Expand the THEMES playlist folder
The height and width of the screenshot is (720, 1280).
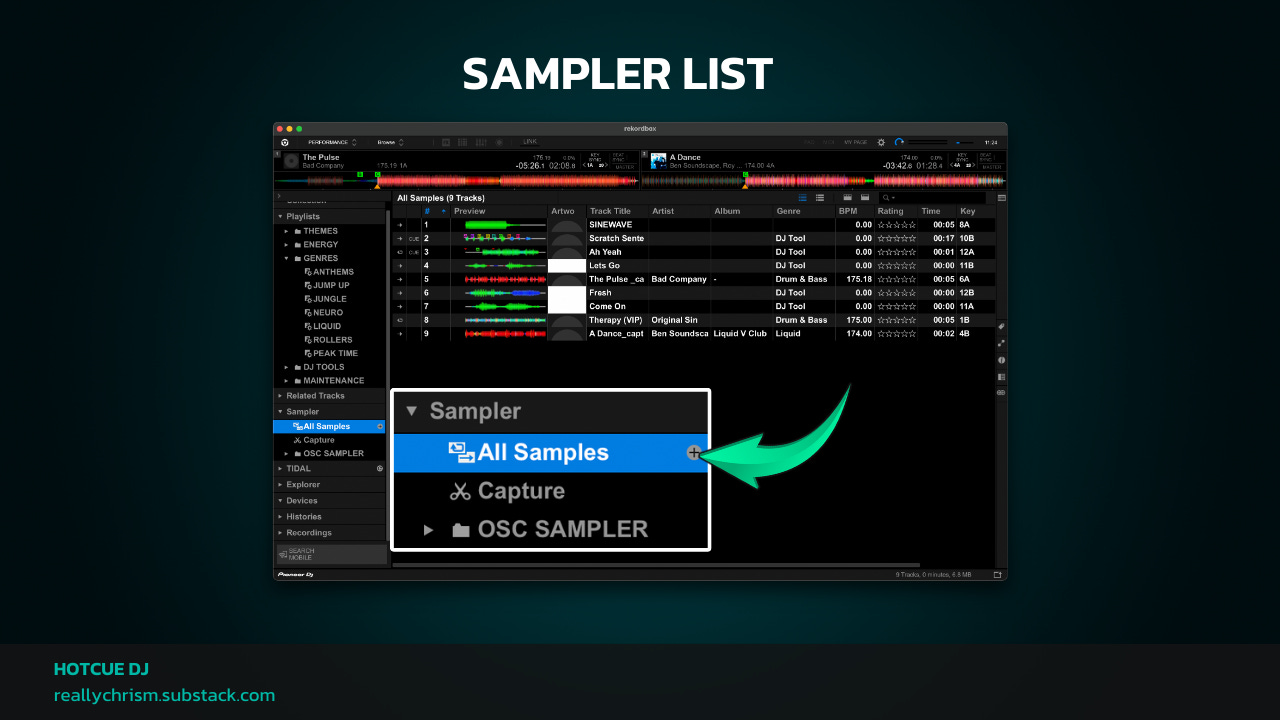[x=286, y=231]
